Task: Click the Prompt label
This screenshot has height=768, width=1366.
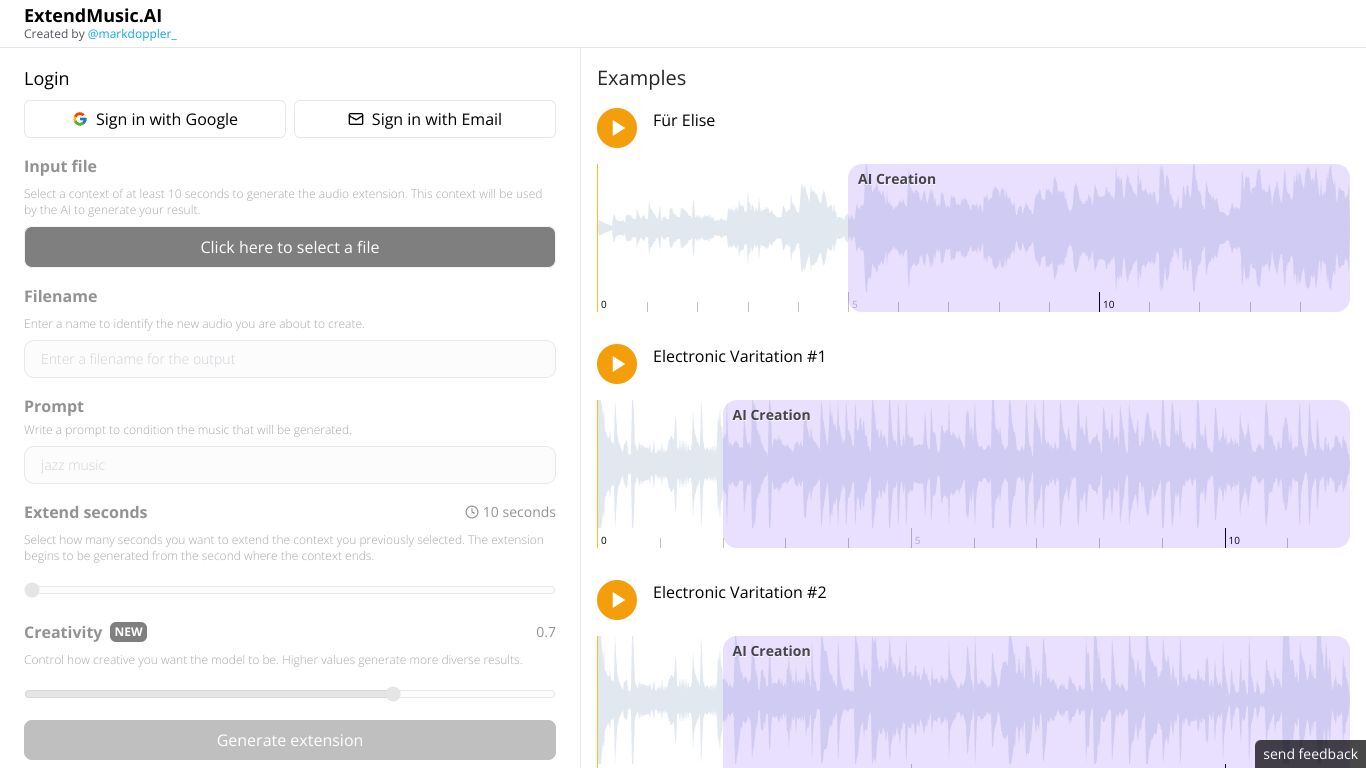Action: 54,406
